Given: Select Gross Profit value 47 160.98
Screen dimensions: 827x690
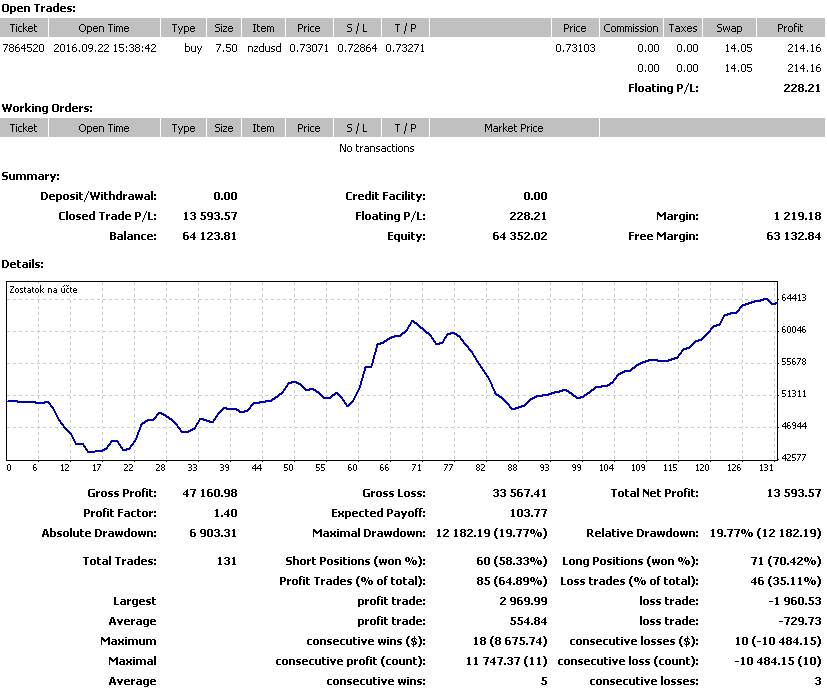Looking at the screenshot, I should click(210, 493).
